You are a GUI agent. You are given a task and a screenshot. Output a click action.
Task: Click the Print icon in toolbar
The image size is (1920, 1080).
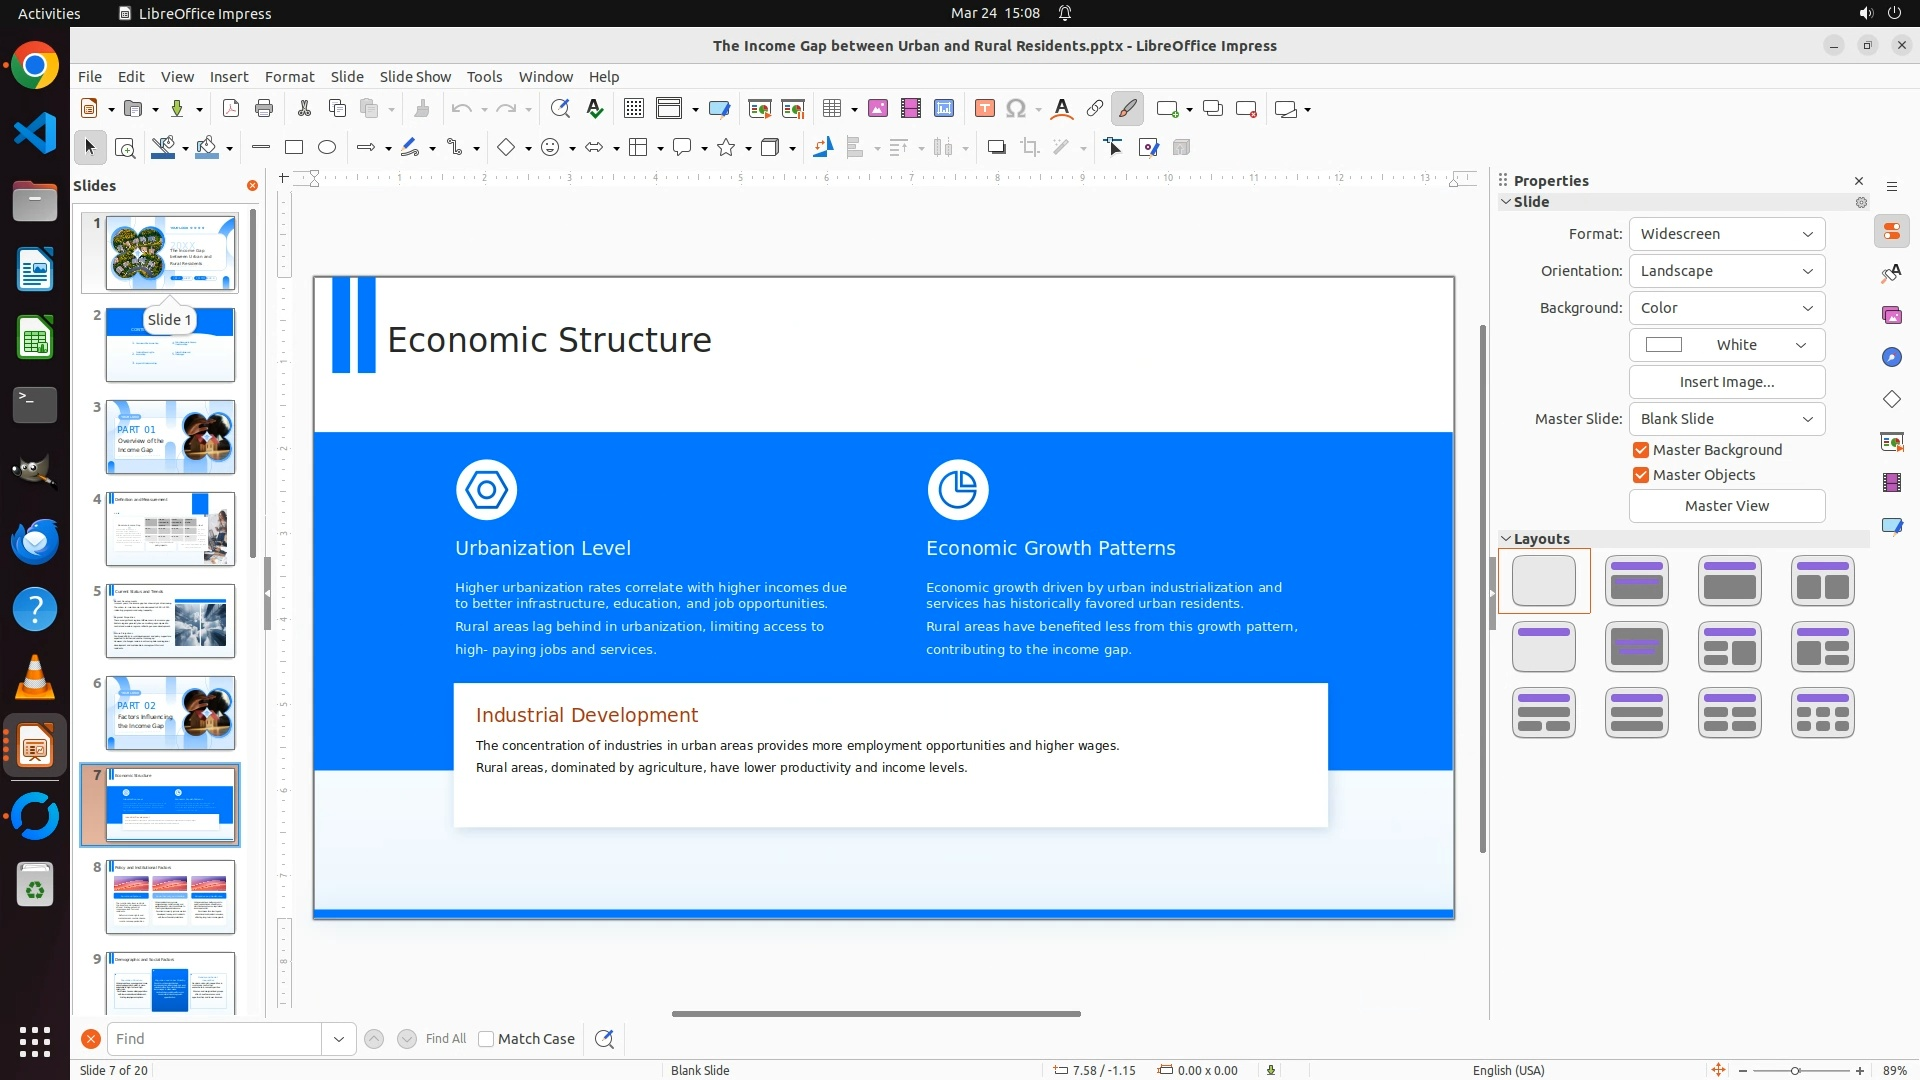tap(264, 109)
